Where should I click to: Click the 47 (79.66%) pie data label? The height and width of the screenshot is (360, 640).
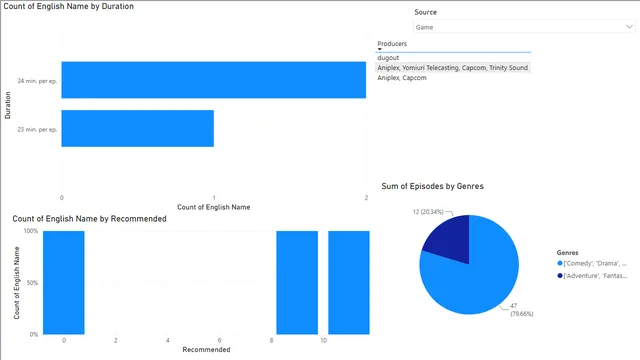coord(522,310)
